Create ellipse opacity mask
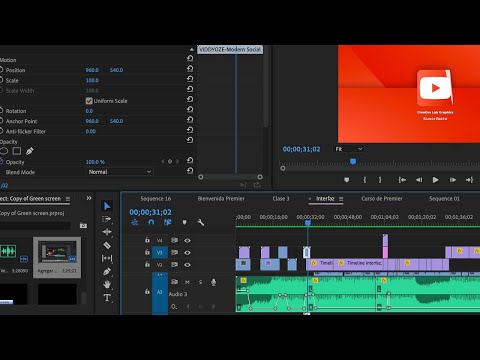This screenshot has height=360, width=480. click(x=4, y=151)
